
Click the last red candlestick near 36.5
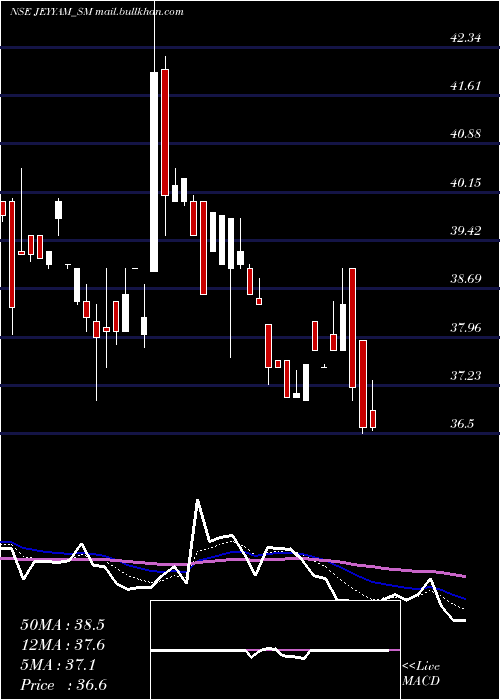click(x=373, y=419)
